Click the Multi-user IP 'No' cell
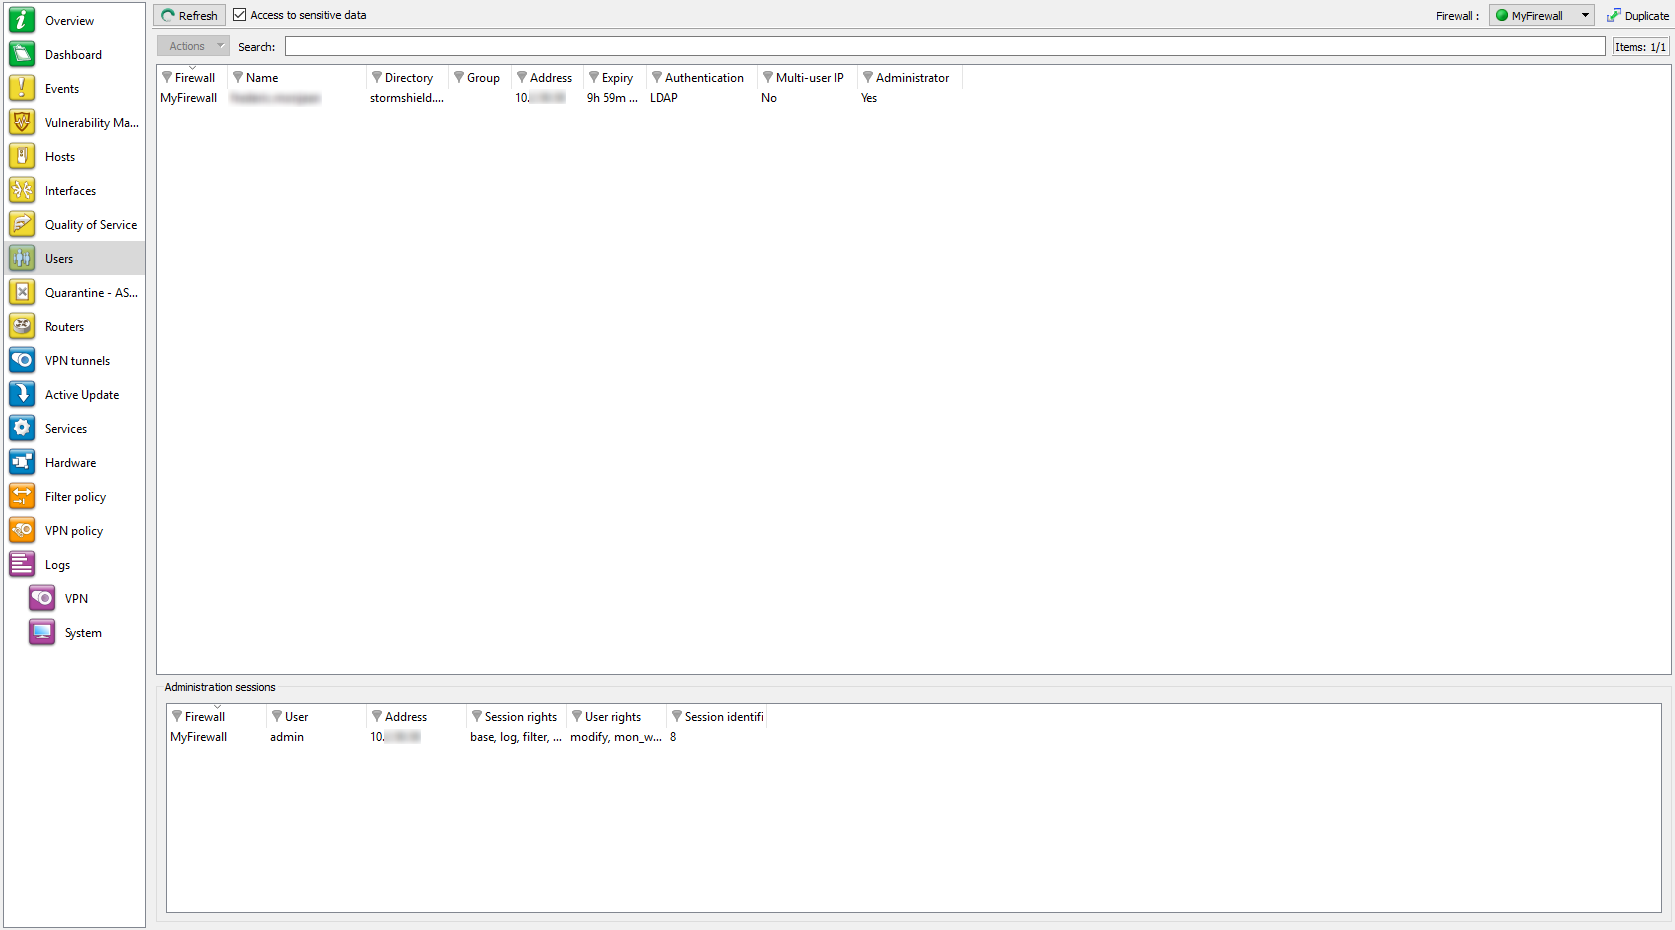1675x930 pixels. click(x=769, y=98)
